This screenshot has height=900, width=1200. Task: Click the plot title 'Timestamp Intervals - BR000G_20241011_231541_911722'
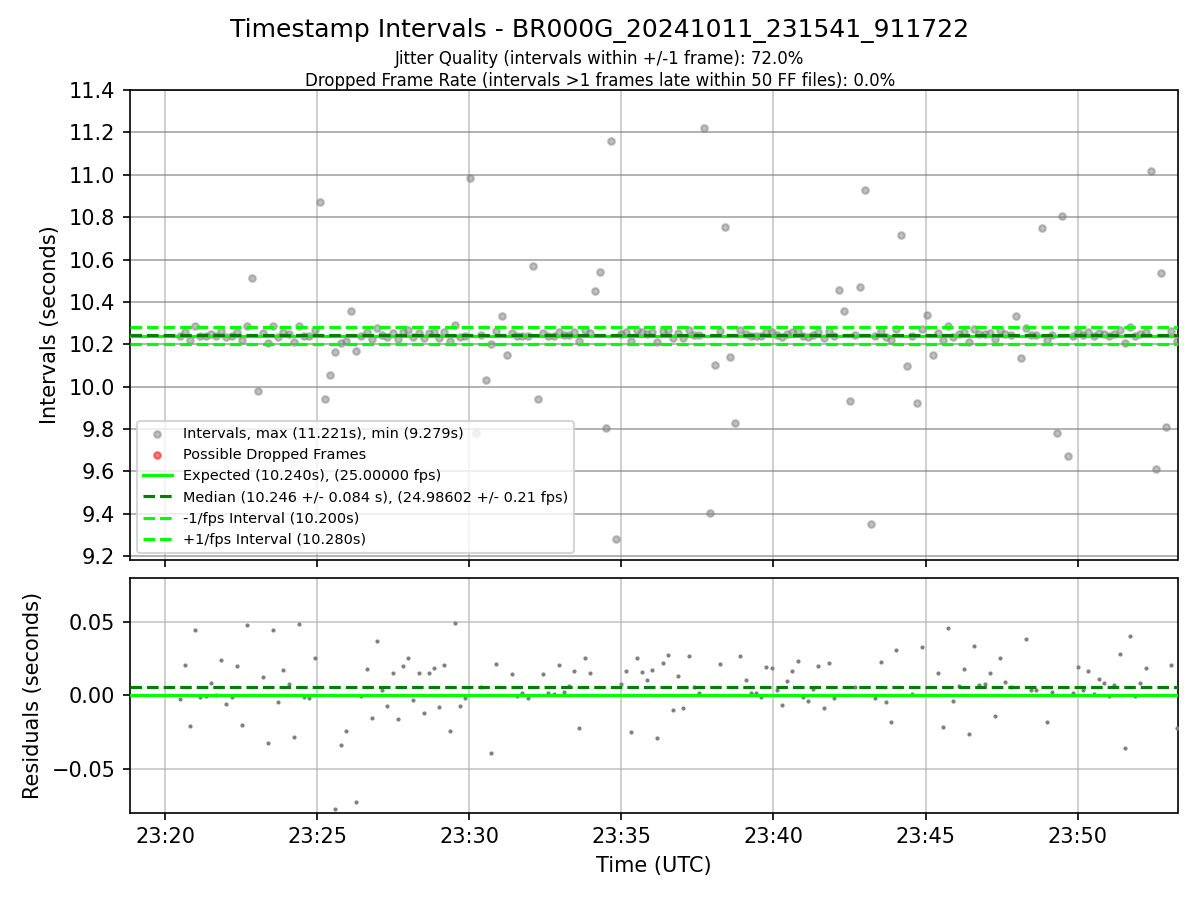[599, 29]
